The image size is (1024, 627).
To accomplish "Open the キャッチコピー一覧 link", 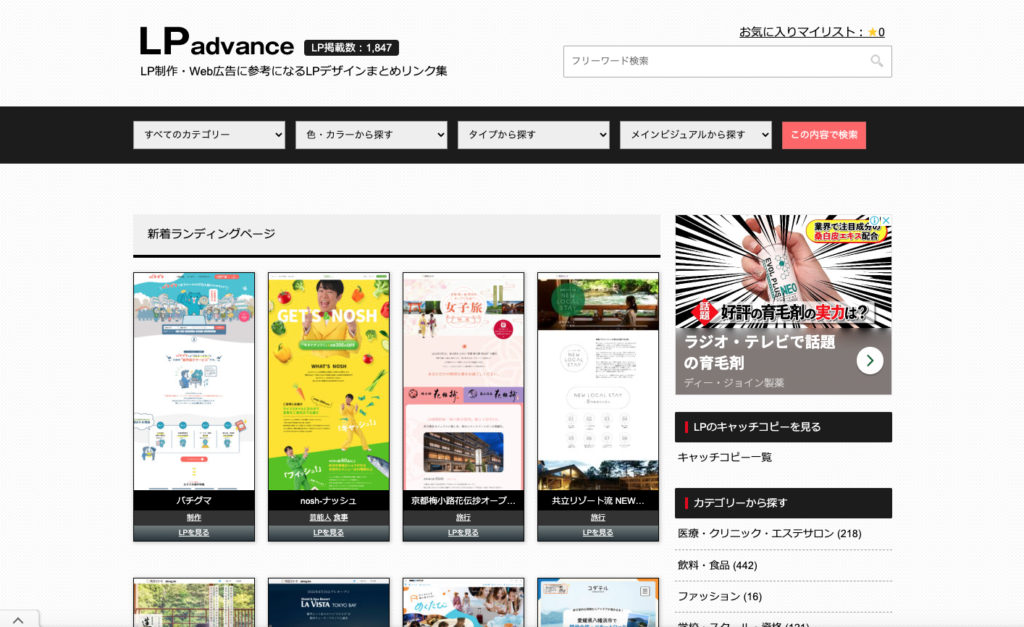I will coord(725,457).
